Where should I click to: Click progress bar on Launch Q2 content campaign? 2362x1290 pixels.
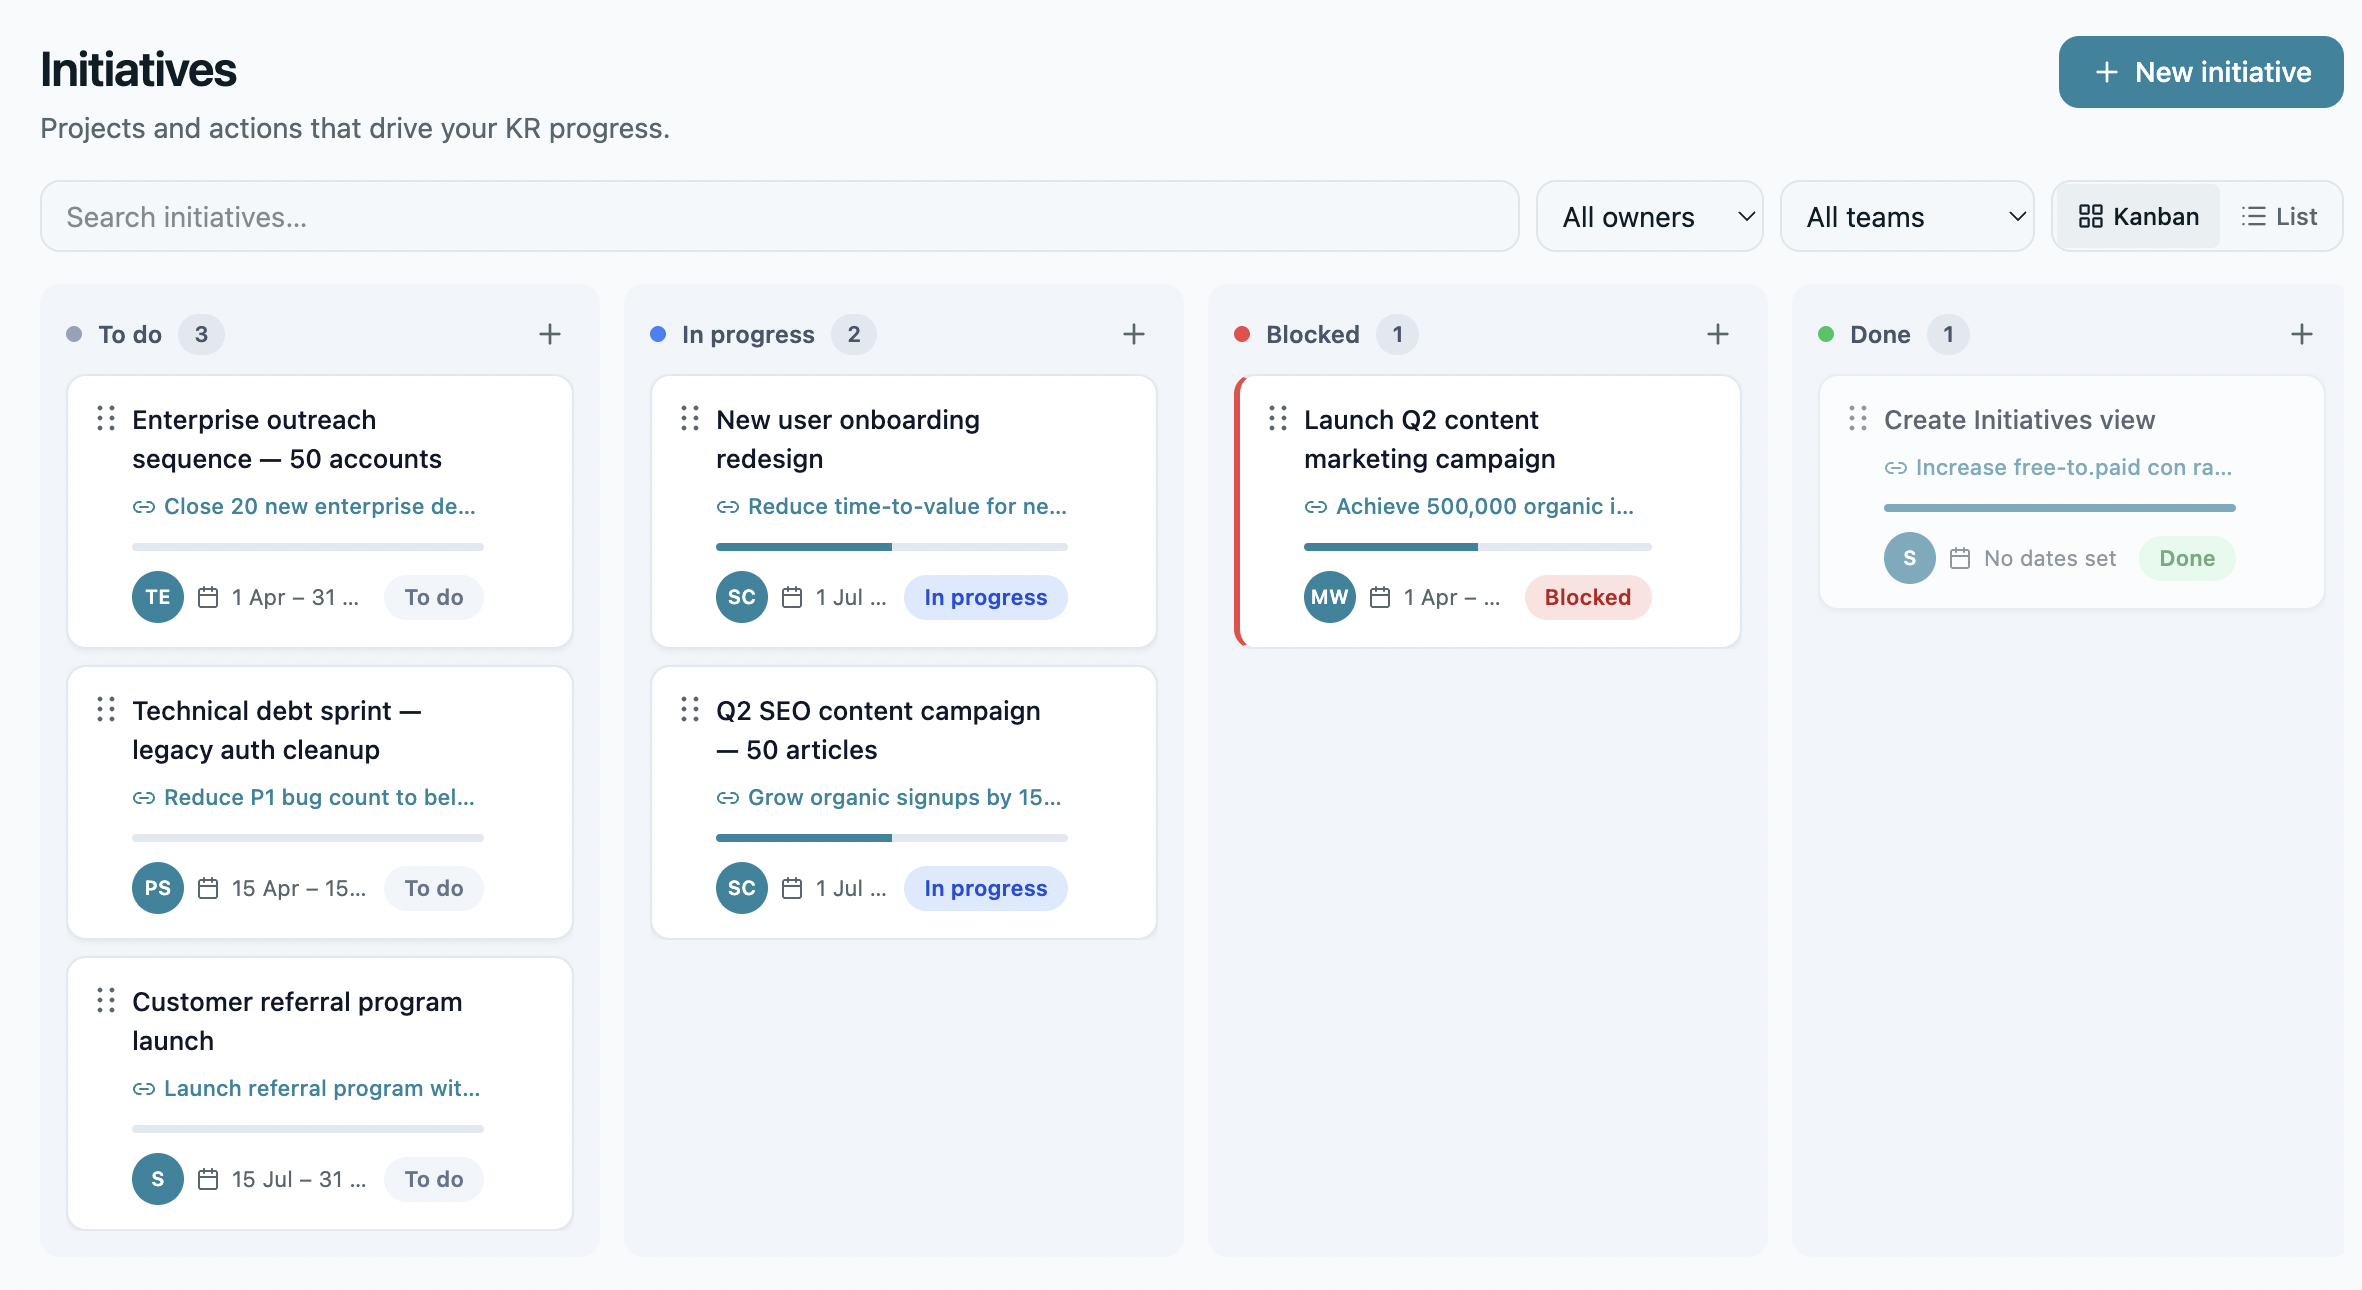(x=1478, y=547)
